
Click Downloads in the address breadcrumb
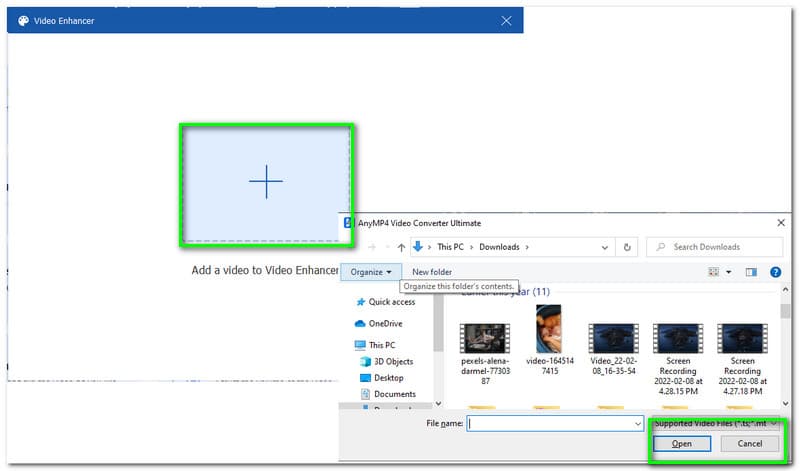tap(499, 247)
